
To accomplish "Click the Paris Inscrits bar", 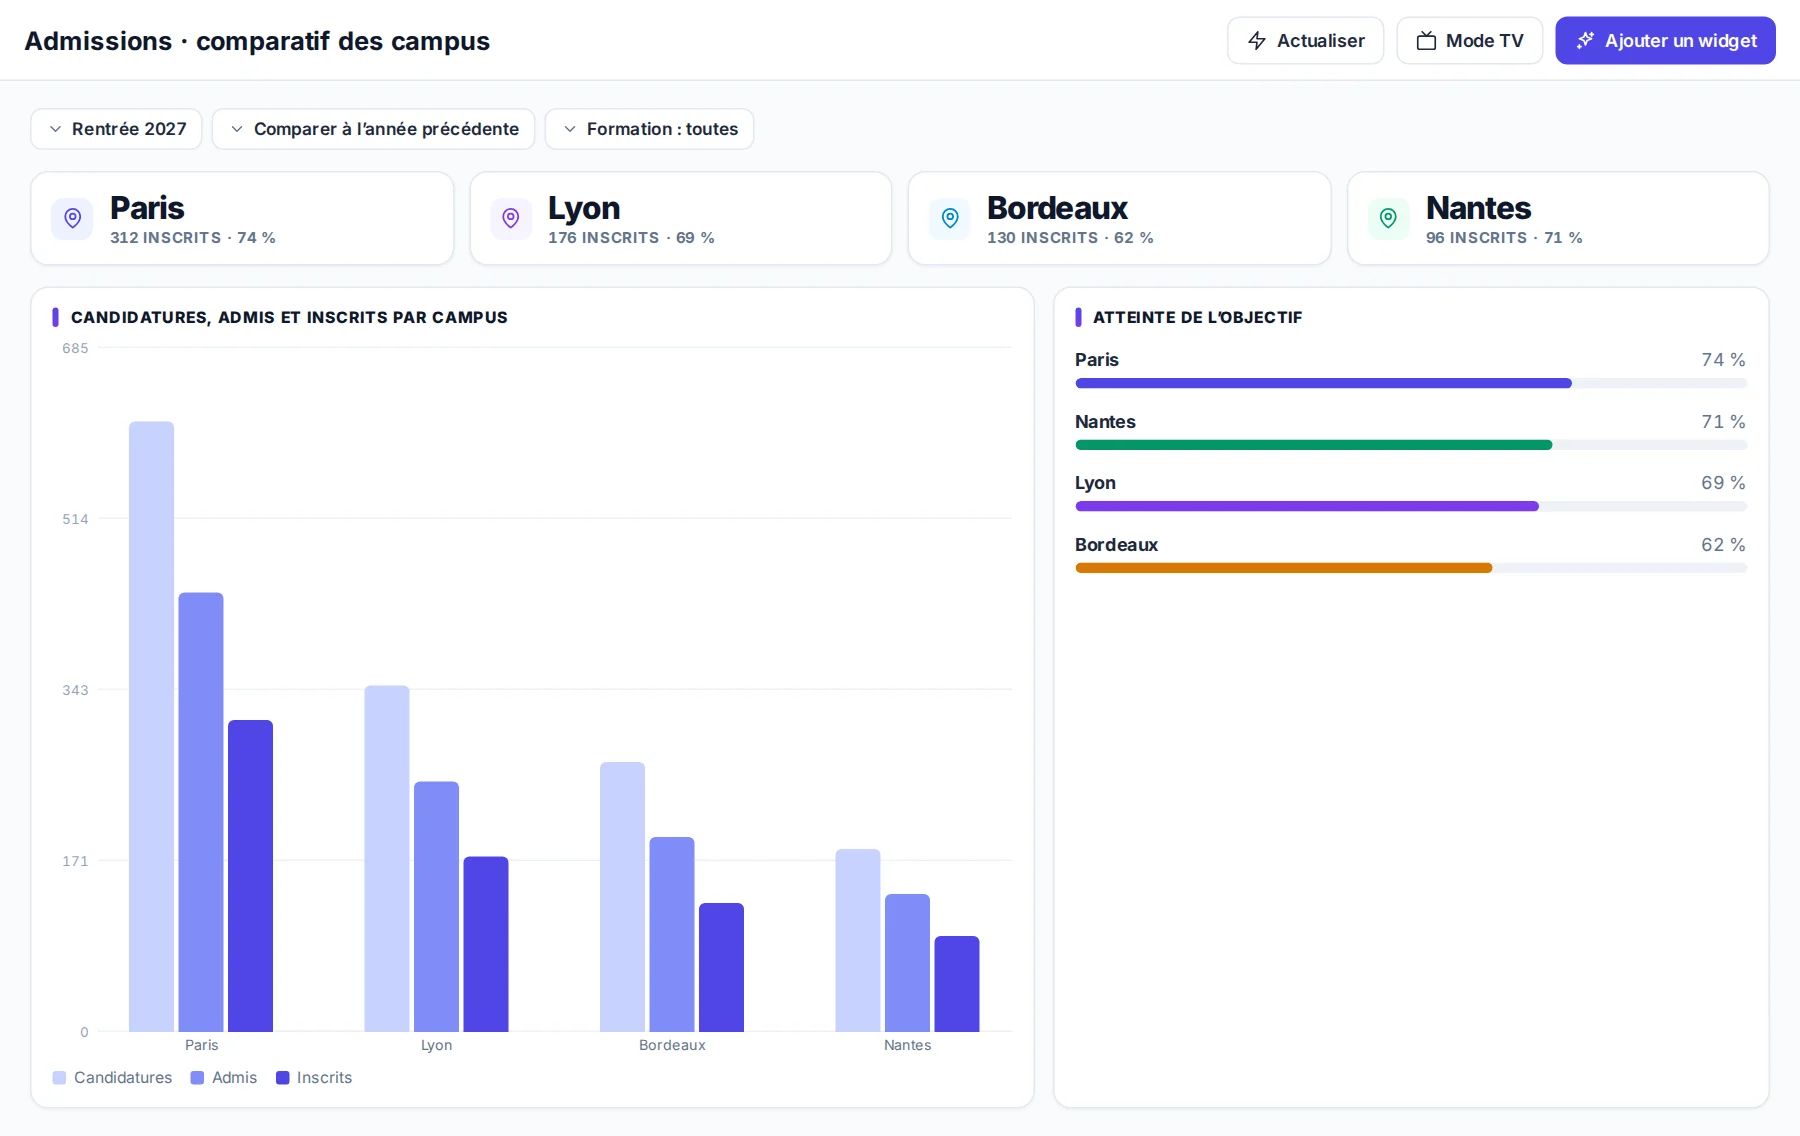I will point(250,876).
